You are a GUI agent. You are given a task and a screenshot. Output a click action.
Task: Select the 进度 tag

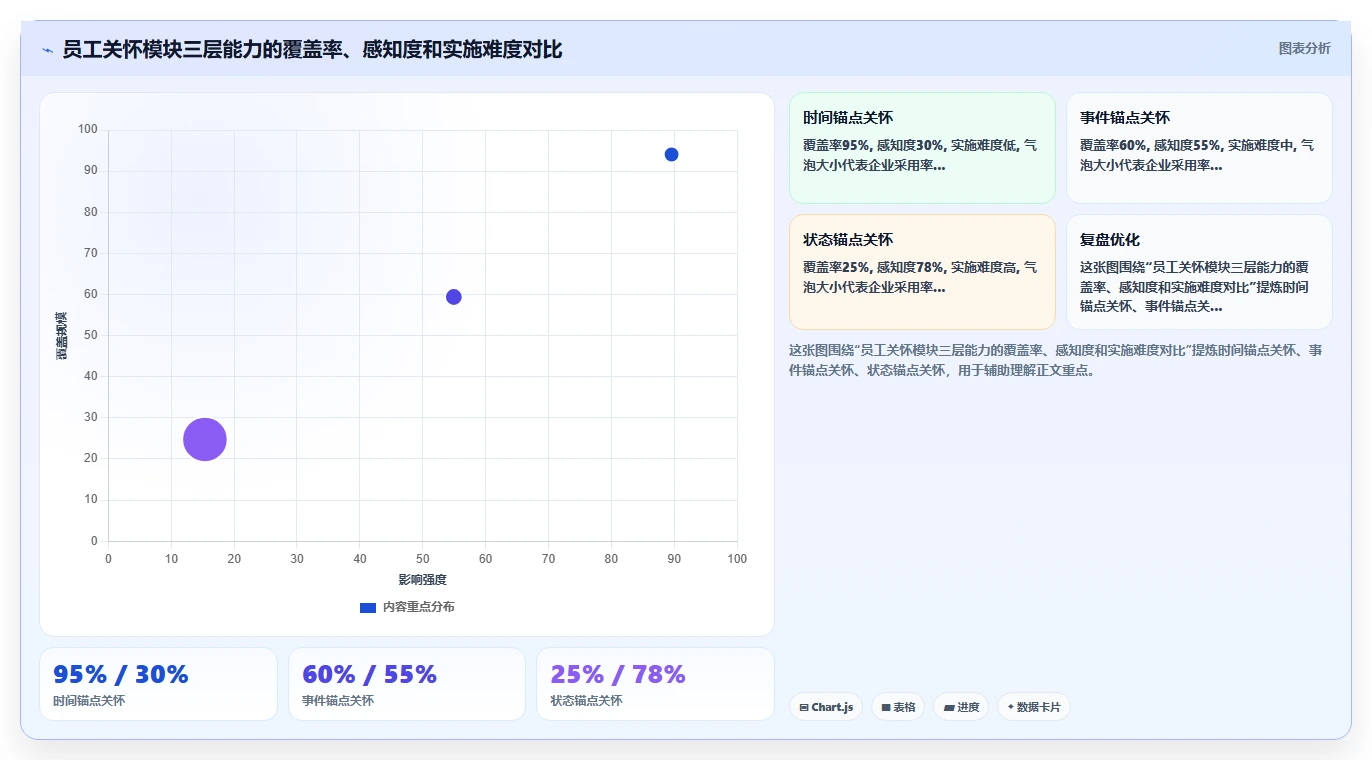(961, 707)
